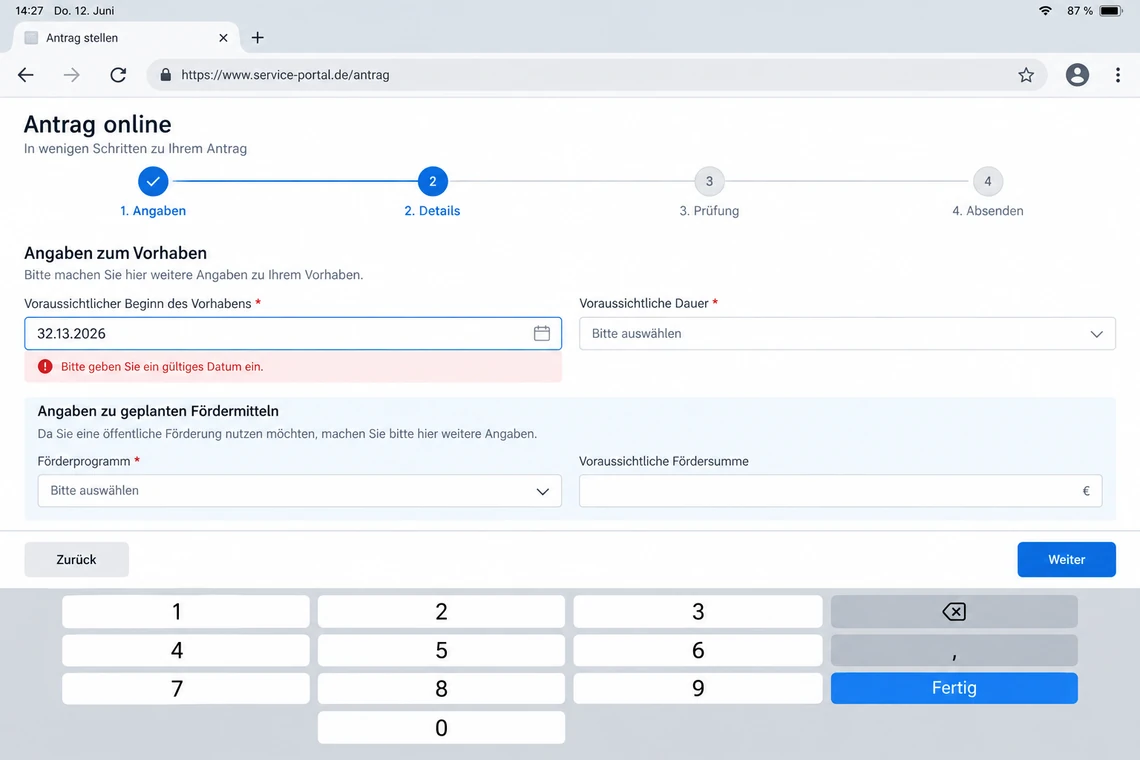Image resolution: width=1140 pixels, height=760 pixels.
Task: Open the 'Voraussichtliche Dauer' dropdown
Action: tap(847, 334)
